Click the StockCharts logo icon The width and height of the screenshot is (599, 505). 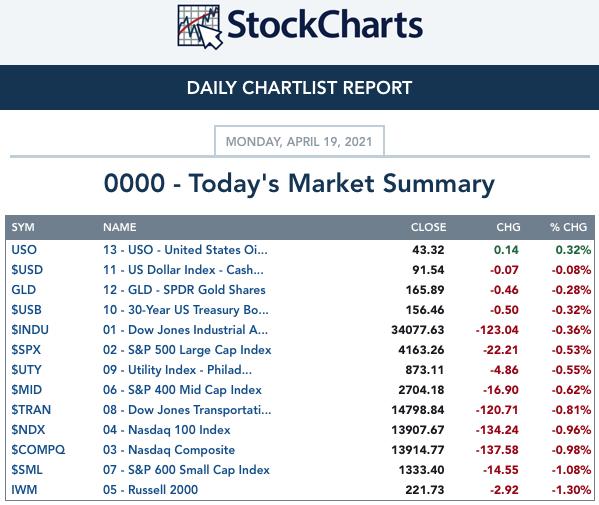200,27
